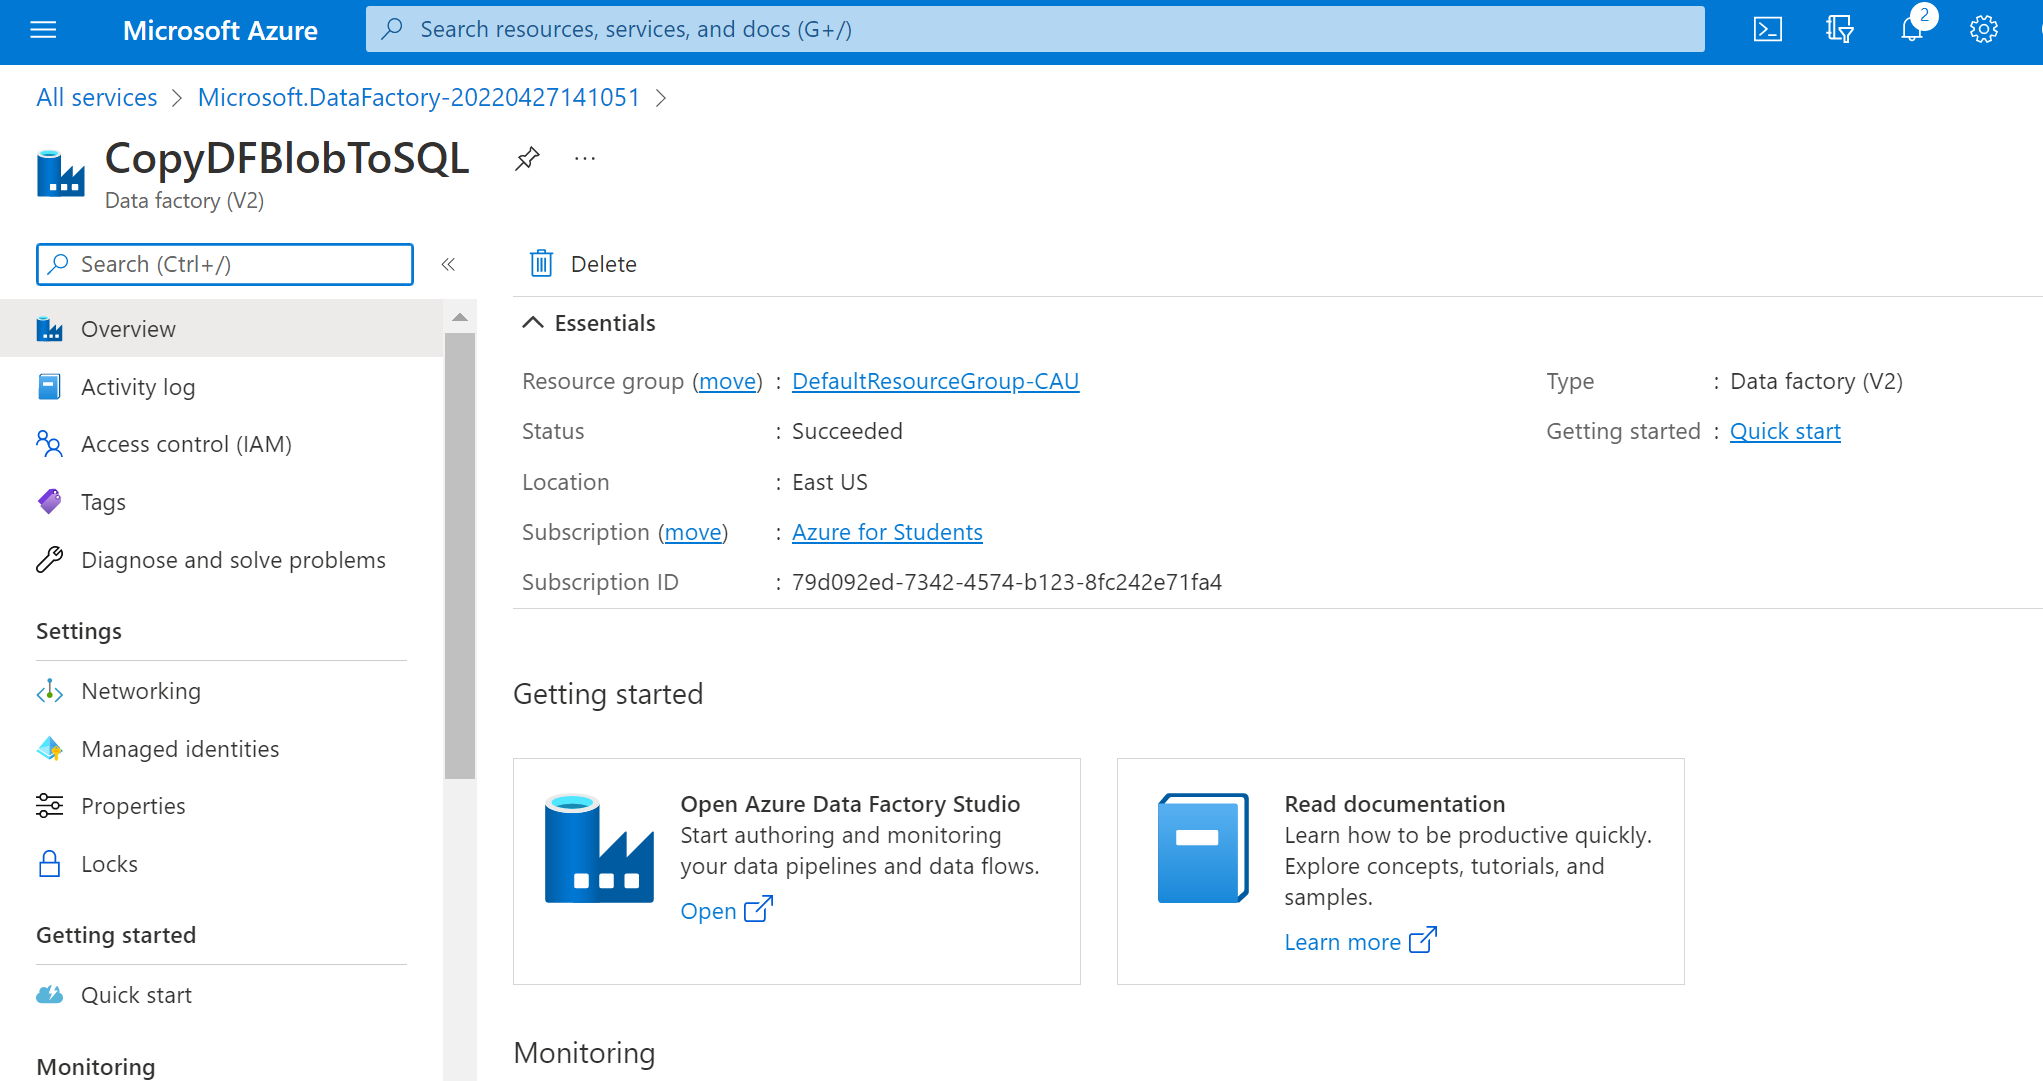Click the Tags purple icon

[49, 502]
